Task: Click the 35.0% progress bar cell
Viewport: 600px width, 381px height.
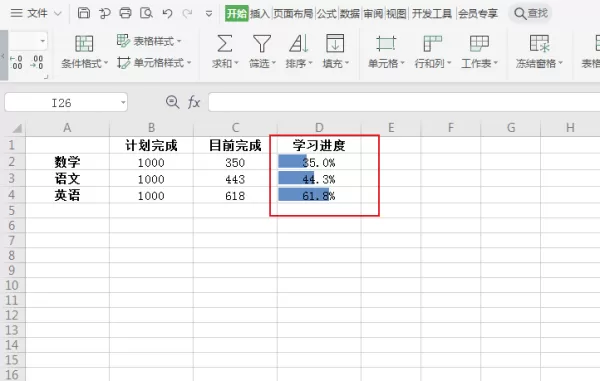Action: [319, 162]
